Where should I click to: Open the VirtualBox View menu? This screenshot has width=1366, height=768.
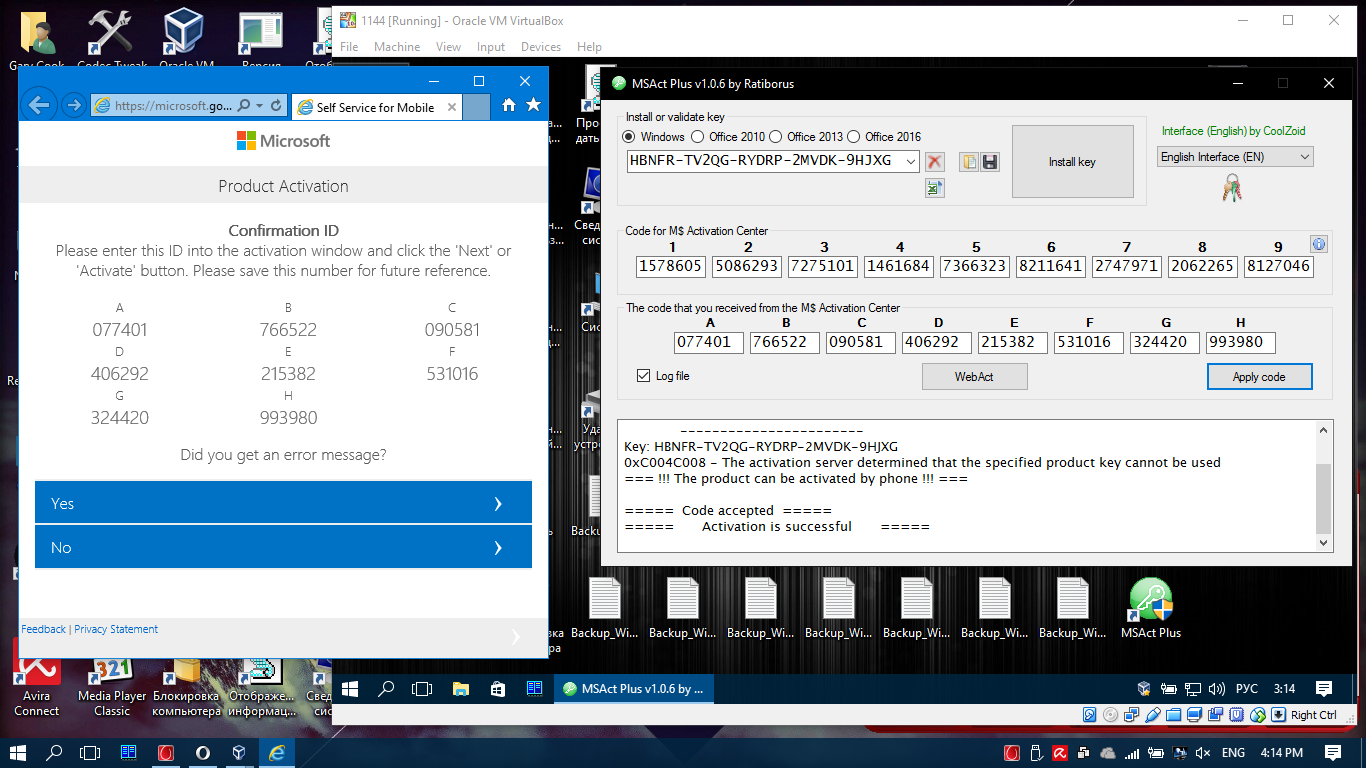(x=449, y=47)
